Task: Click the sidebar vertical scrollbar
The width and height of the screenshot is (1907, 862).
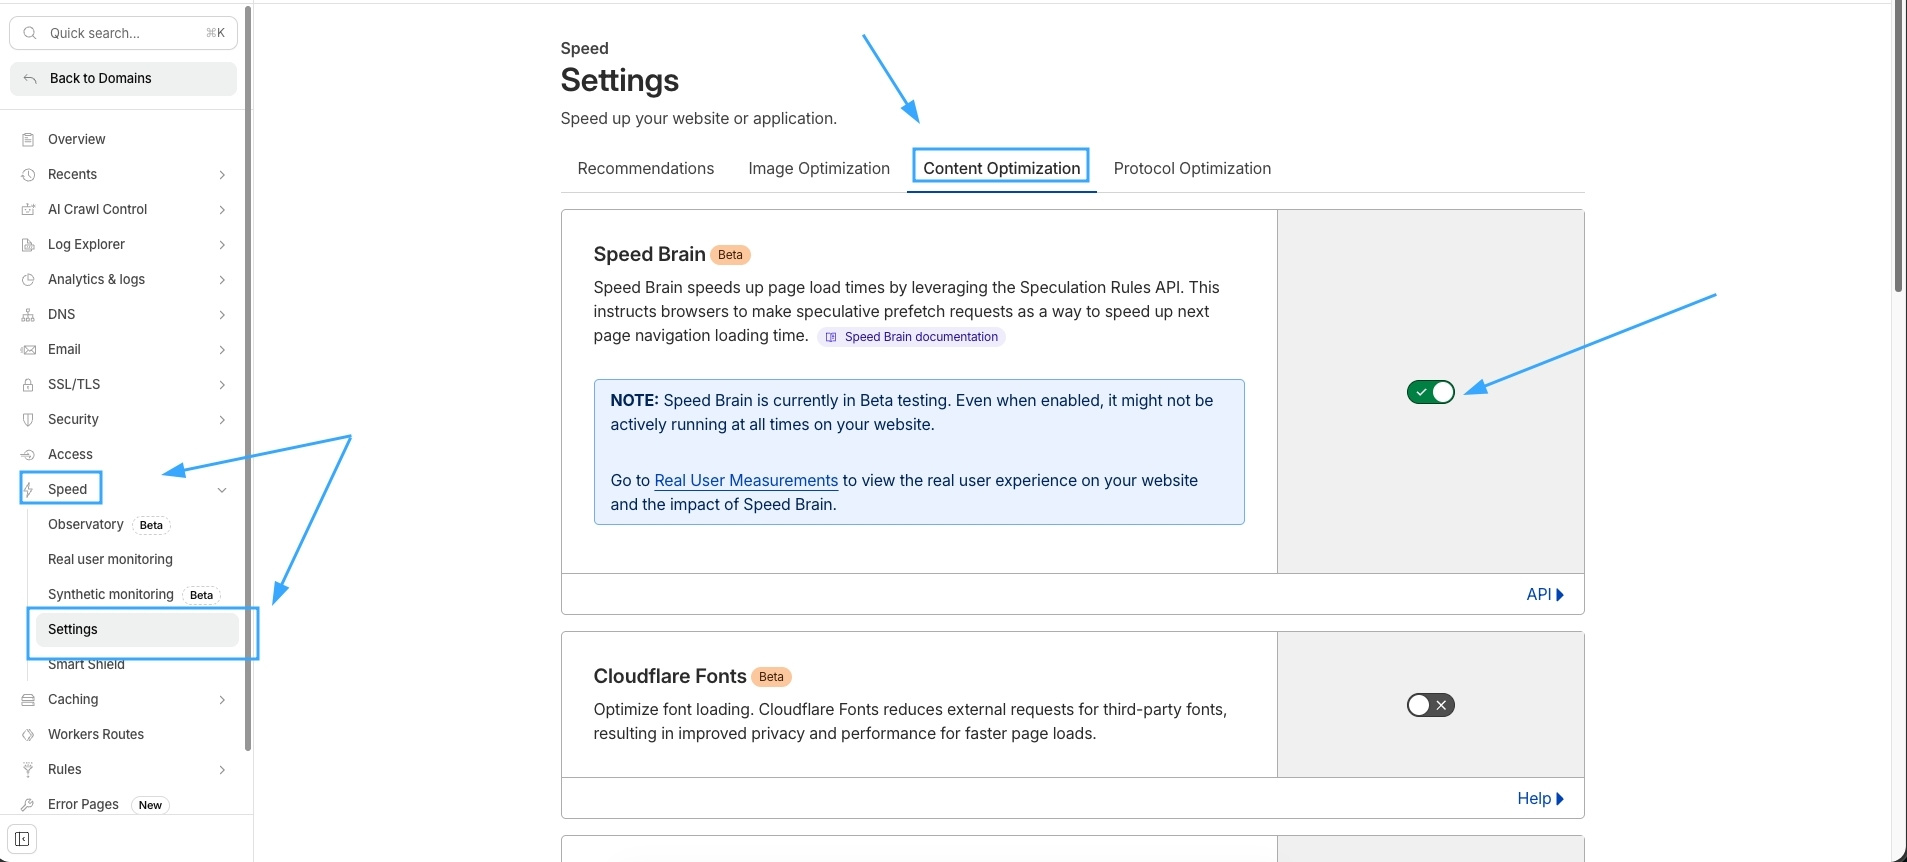Action: [x=248, y=380]
